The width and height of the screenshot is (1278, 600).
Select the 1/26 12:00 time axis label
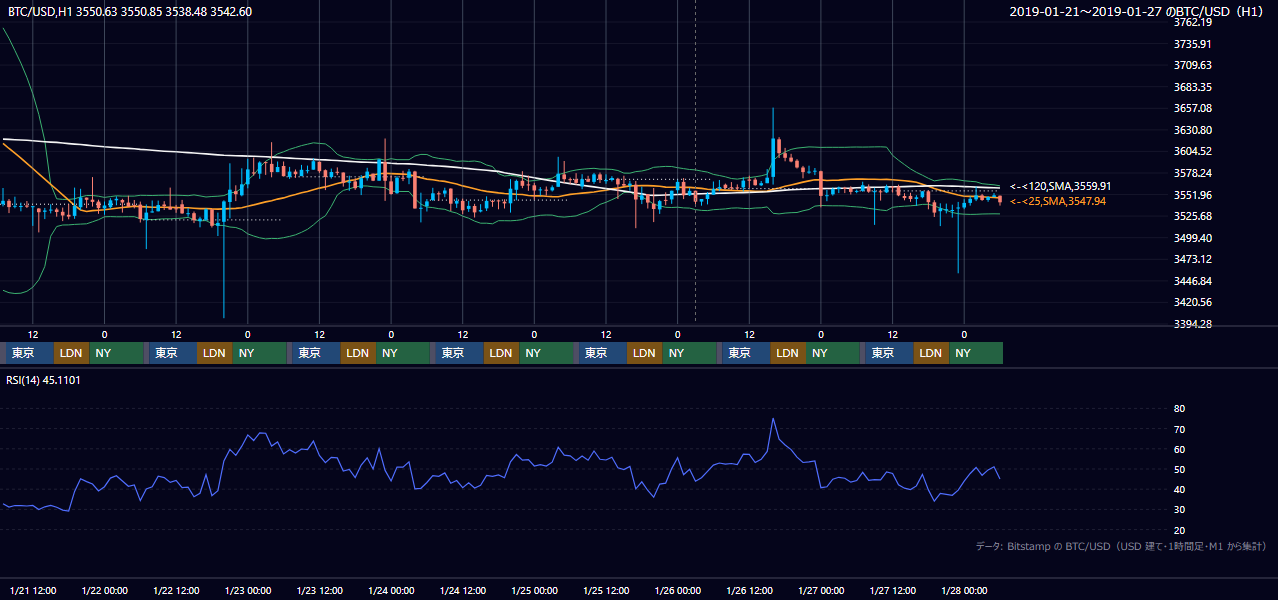[750, 590]
